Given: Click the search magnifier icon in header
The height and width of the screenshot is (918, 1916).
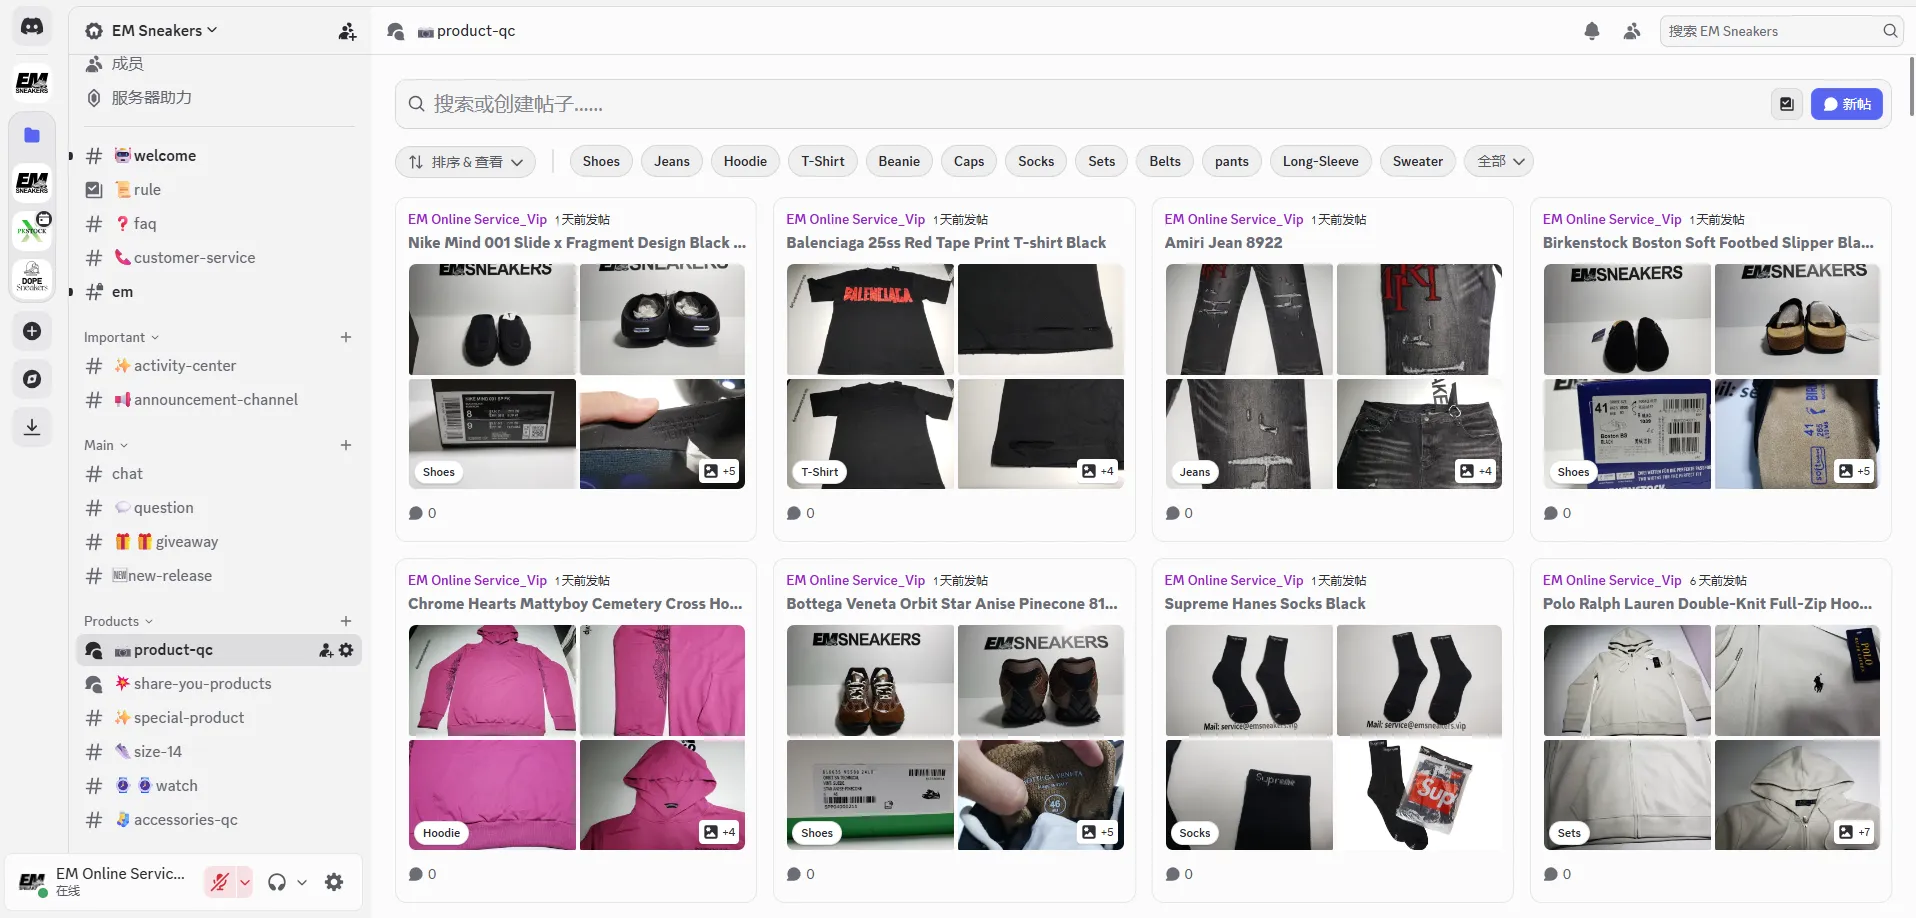Looking at the screenshot, I should pyautogui.click(x=1890, y=31).
